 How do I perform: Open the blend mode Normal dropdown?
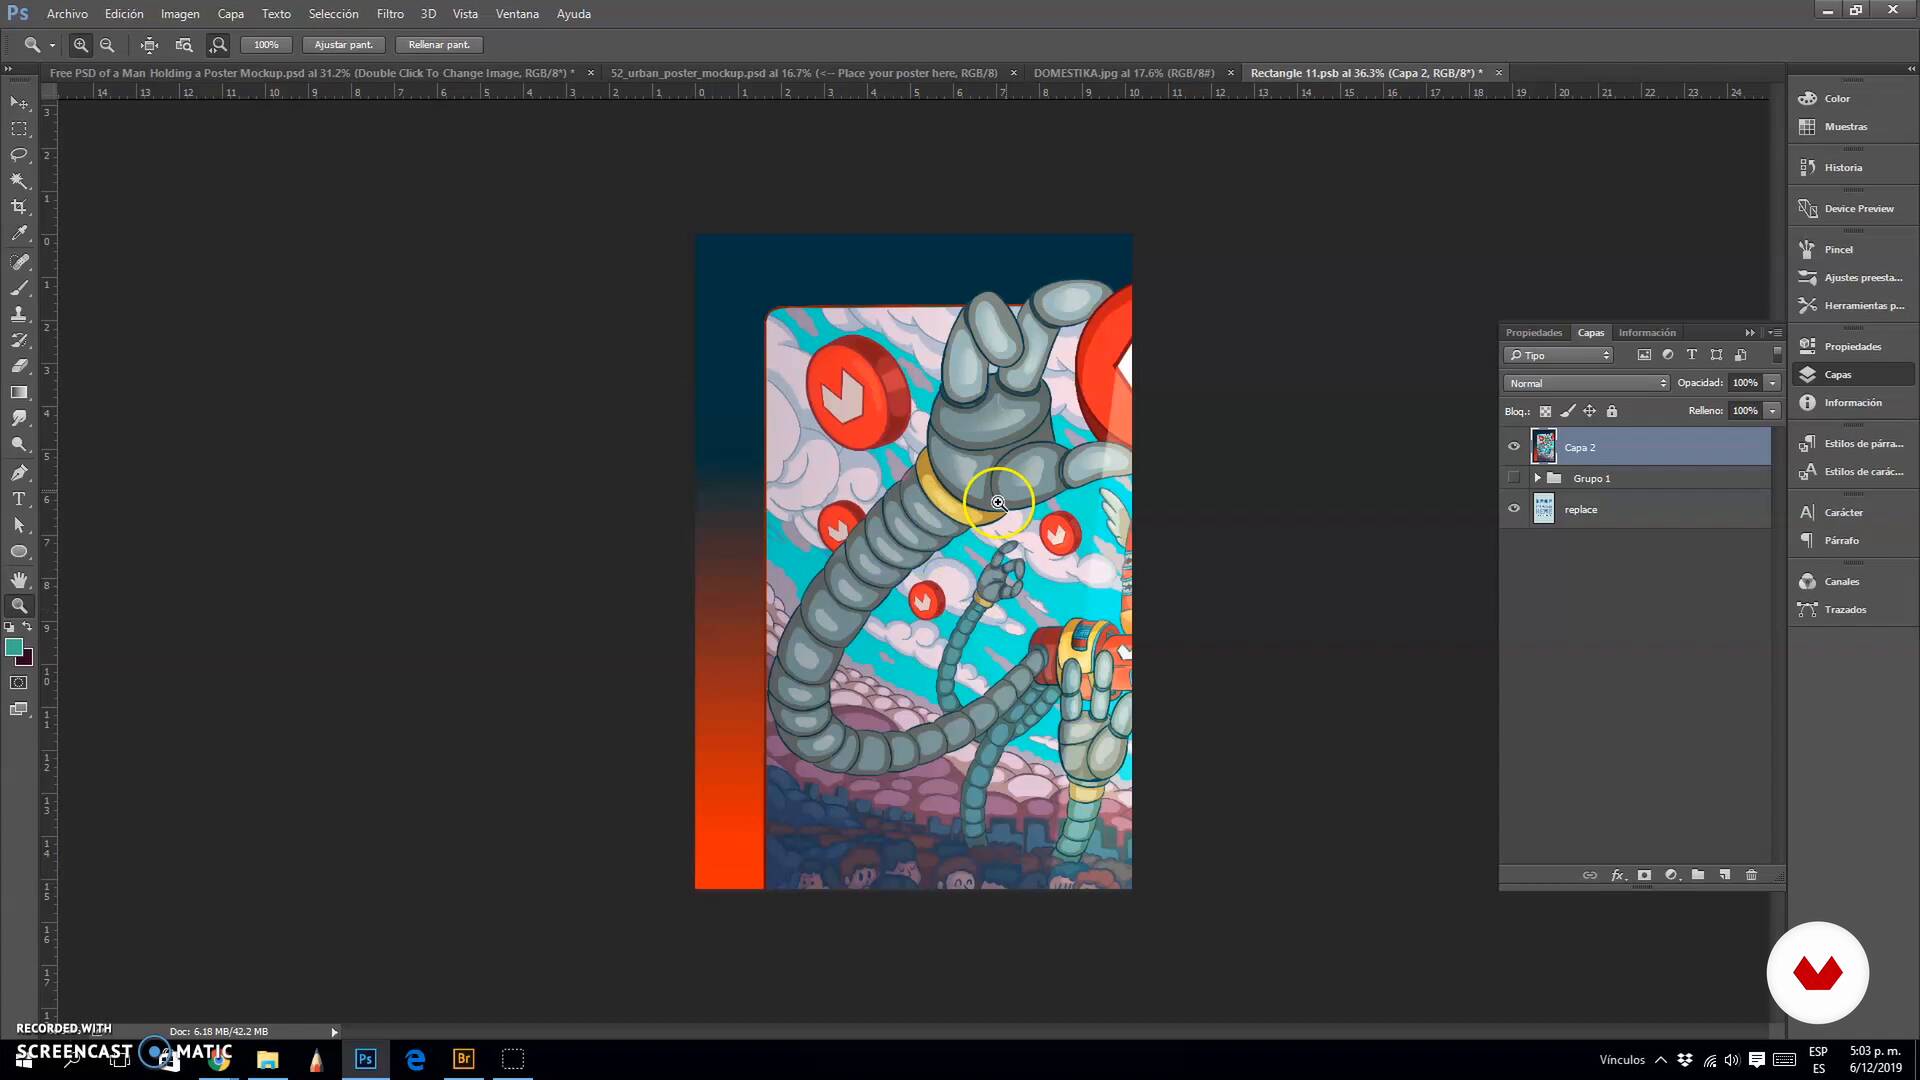click(1586, 383)
